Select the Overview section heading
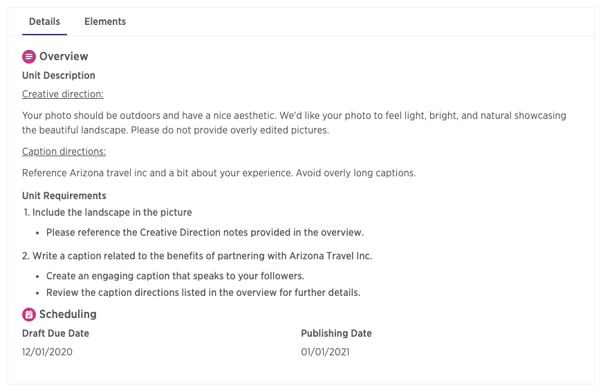Image resolution: width=603 pixels, height=392 pixels. [64, 57]
